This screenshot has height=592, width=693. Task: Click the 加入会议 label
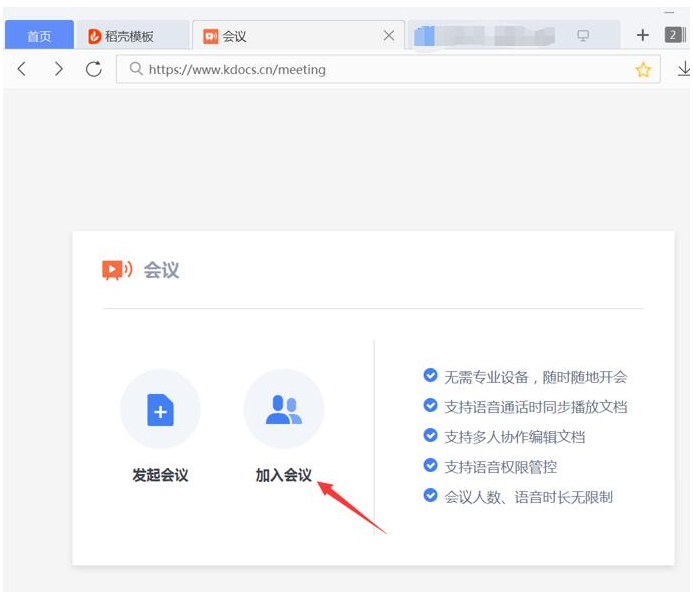coord(284,475)
